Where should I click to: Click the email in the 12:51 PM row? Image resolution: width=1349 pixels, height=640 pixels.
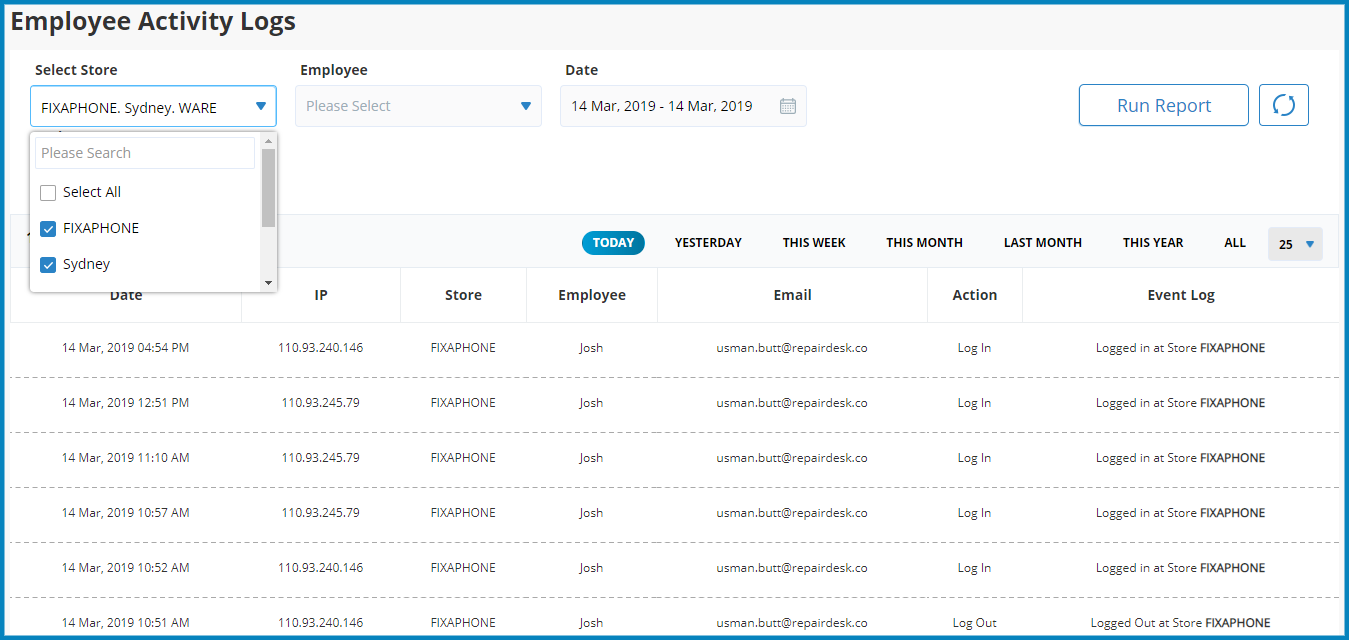click(x=792, y=403)
